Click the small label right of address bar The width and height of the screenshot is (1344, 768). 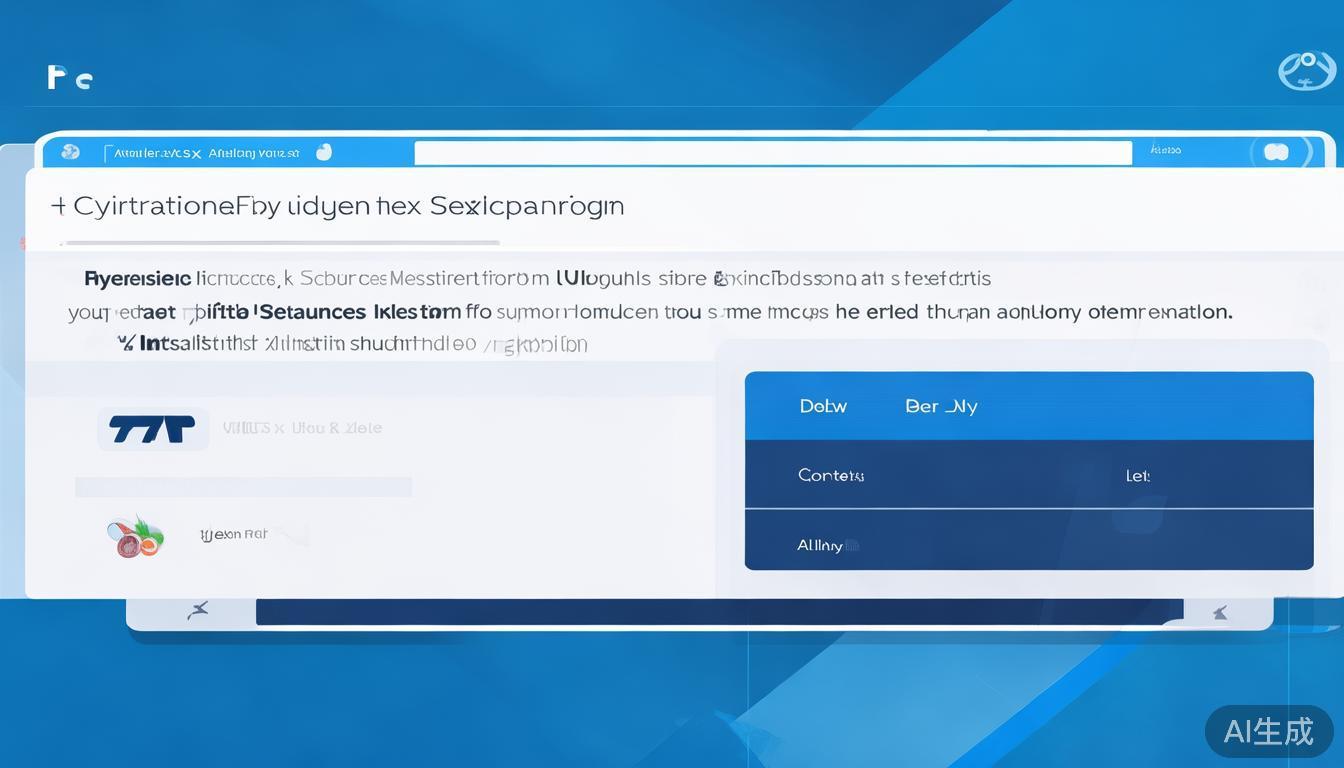coord(1165,150)
